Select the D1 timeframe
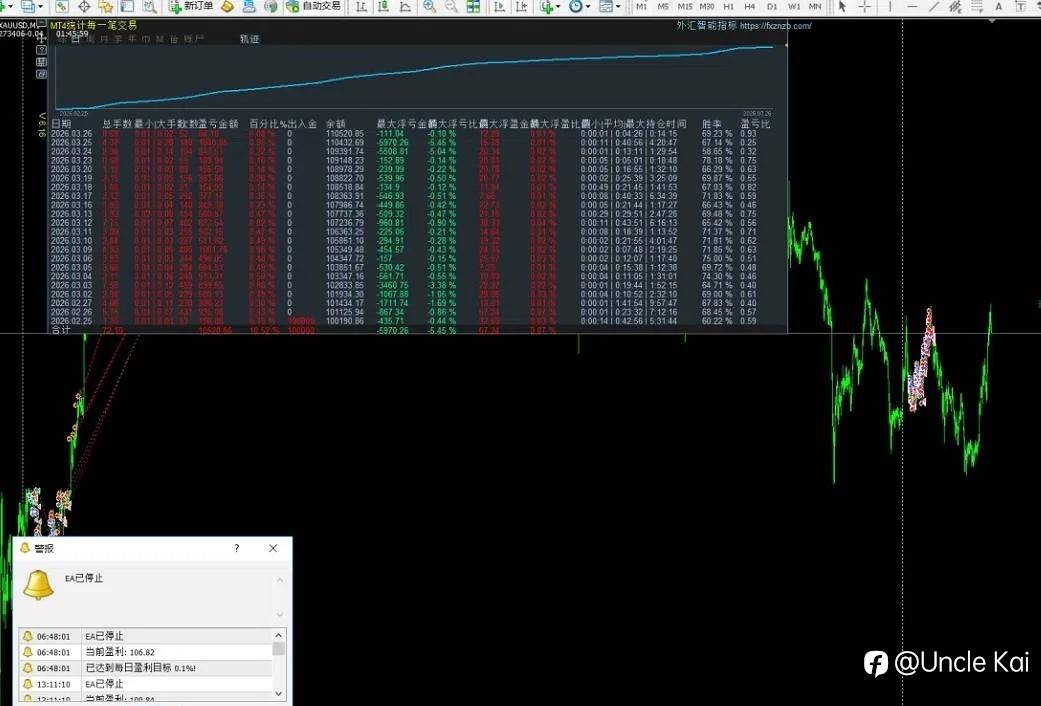Image resolution: width=1041 pixels, height=706 pixels. coord(772,7)
